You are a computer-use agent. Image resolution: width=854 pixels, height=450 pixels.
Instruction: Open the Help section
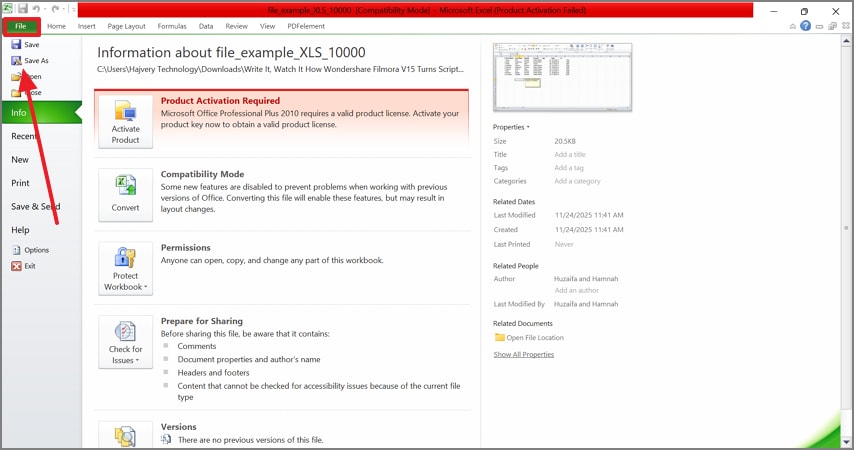20,230
